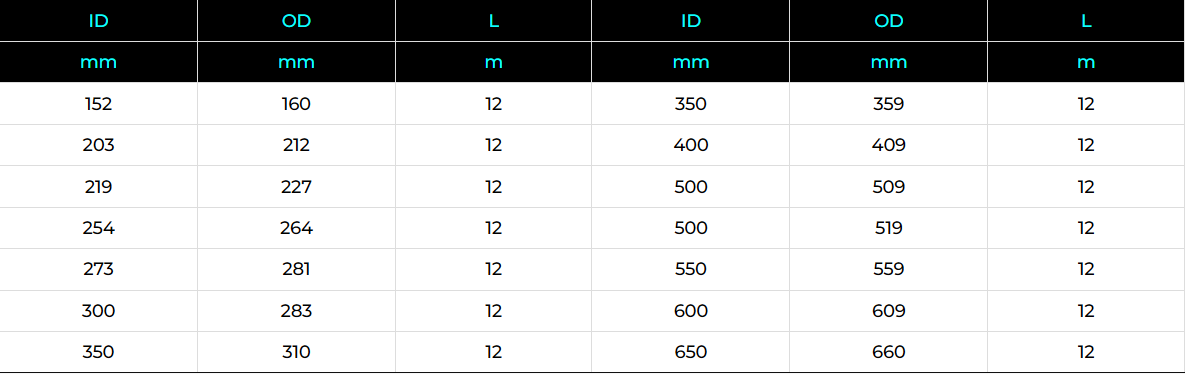
Task: Select the cell with value 219
Action: (98, 187)
